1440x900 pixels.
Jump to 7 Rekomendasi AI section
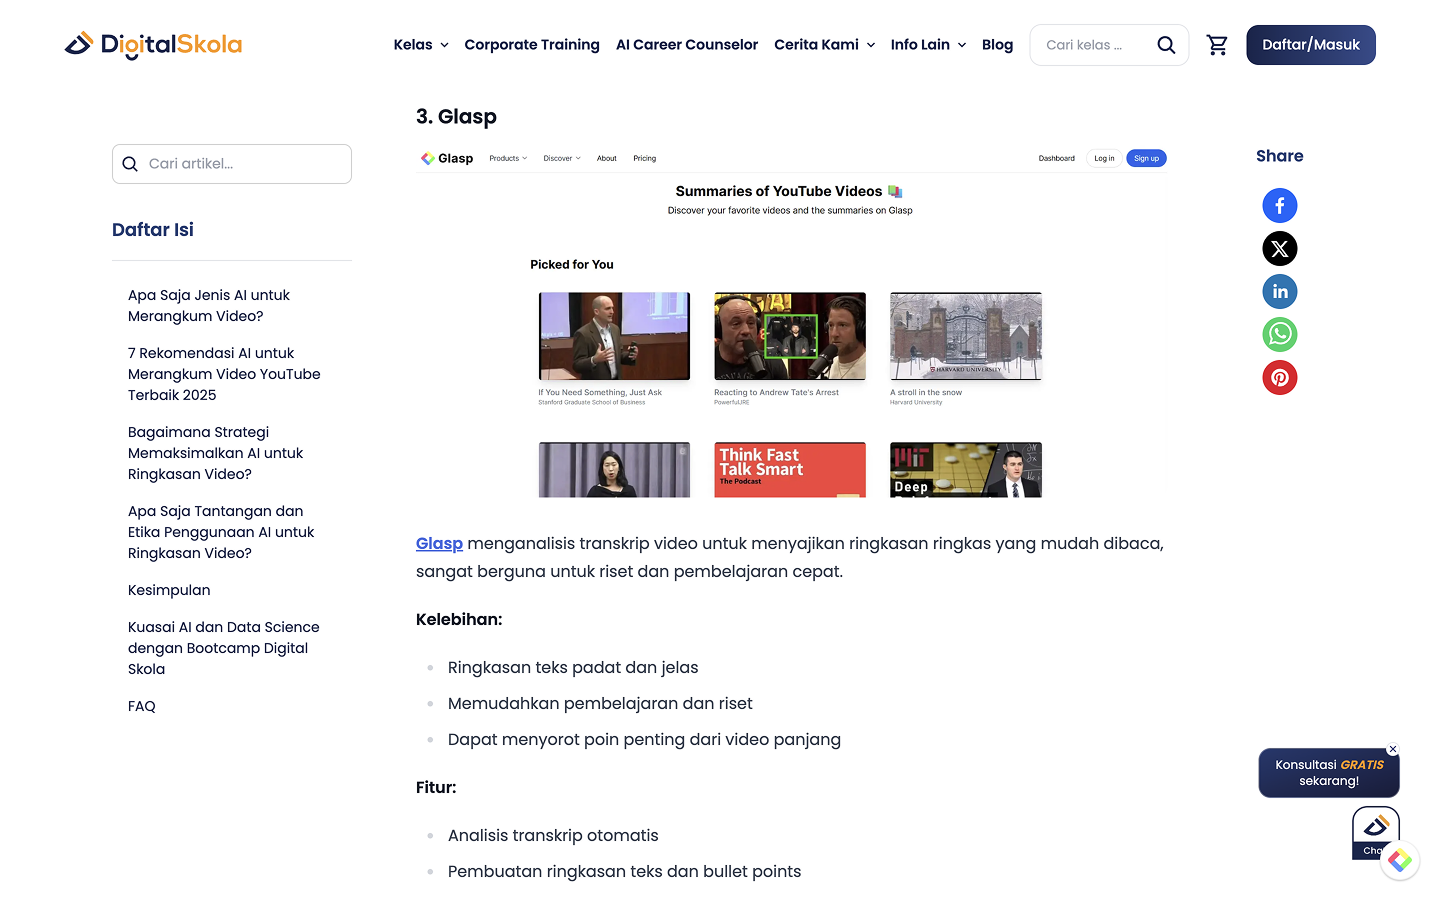tap(224, 374)
